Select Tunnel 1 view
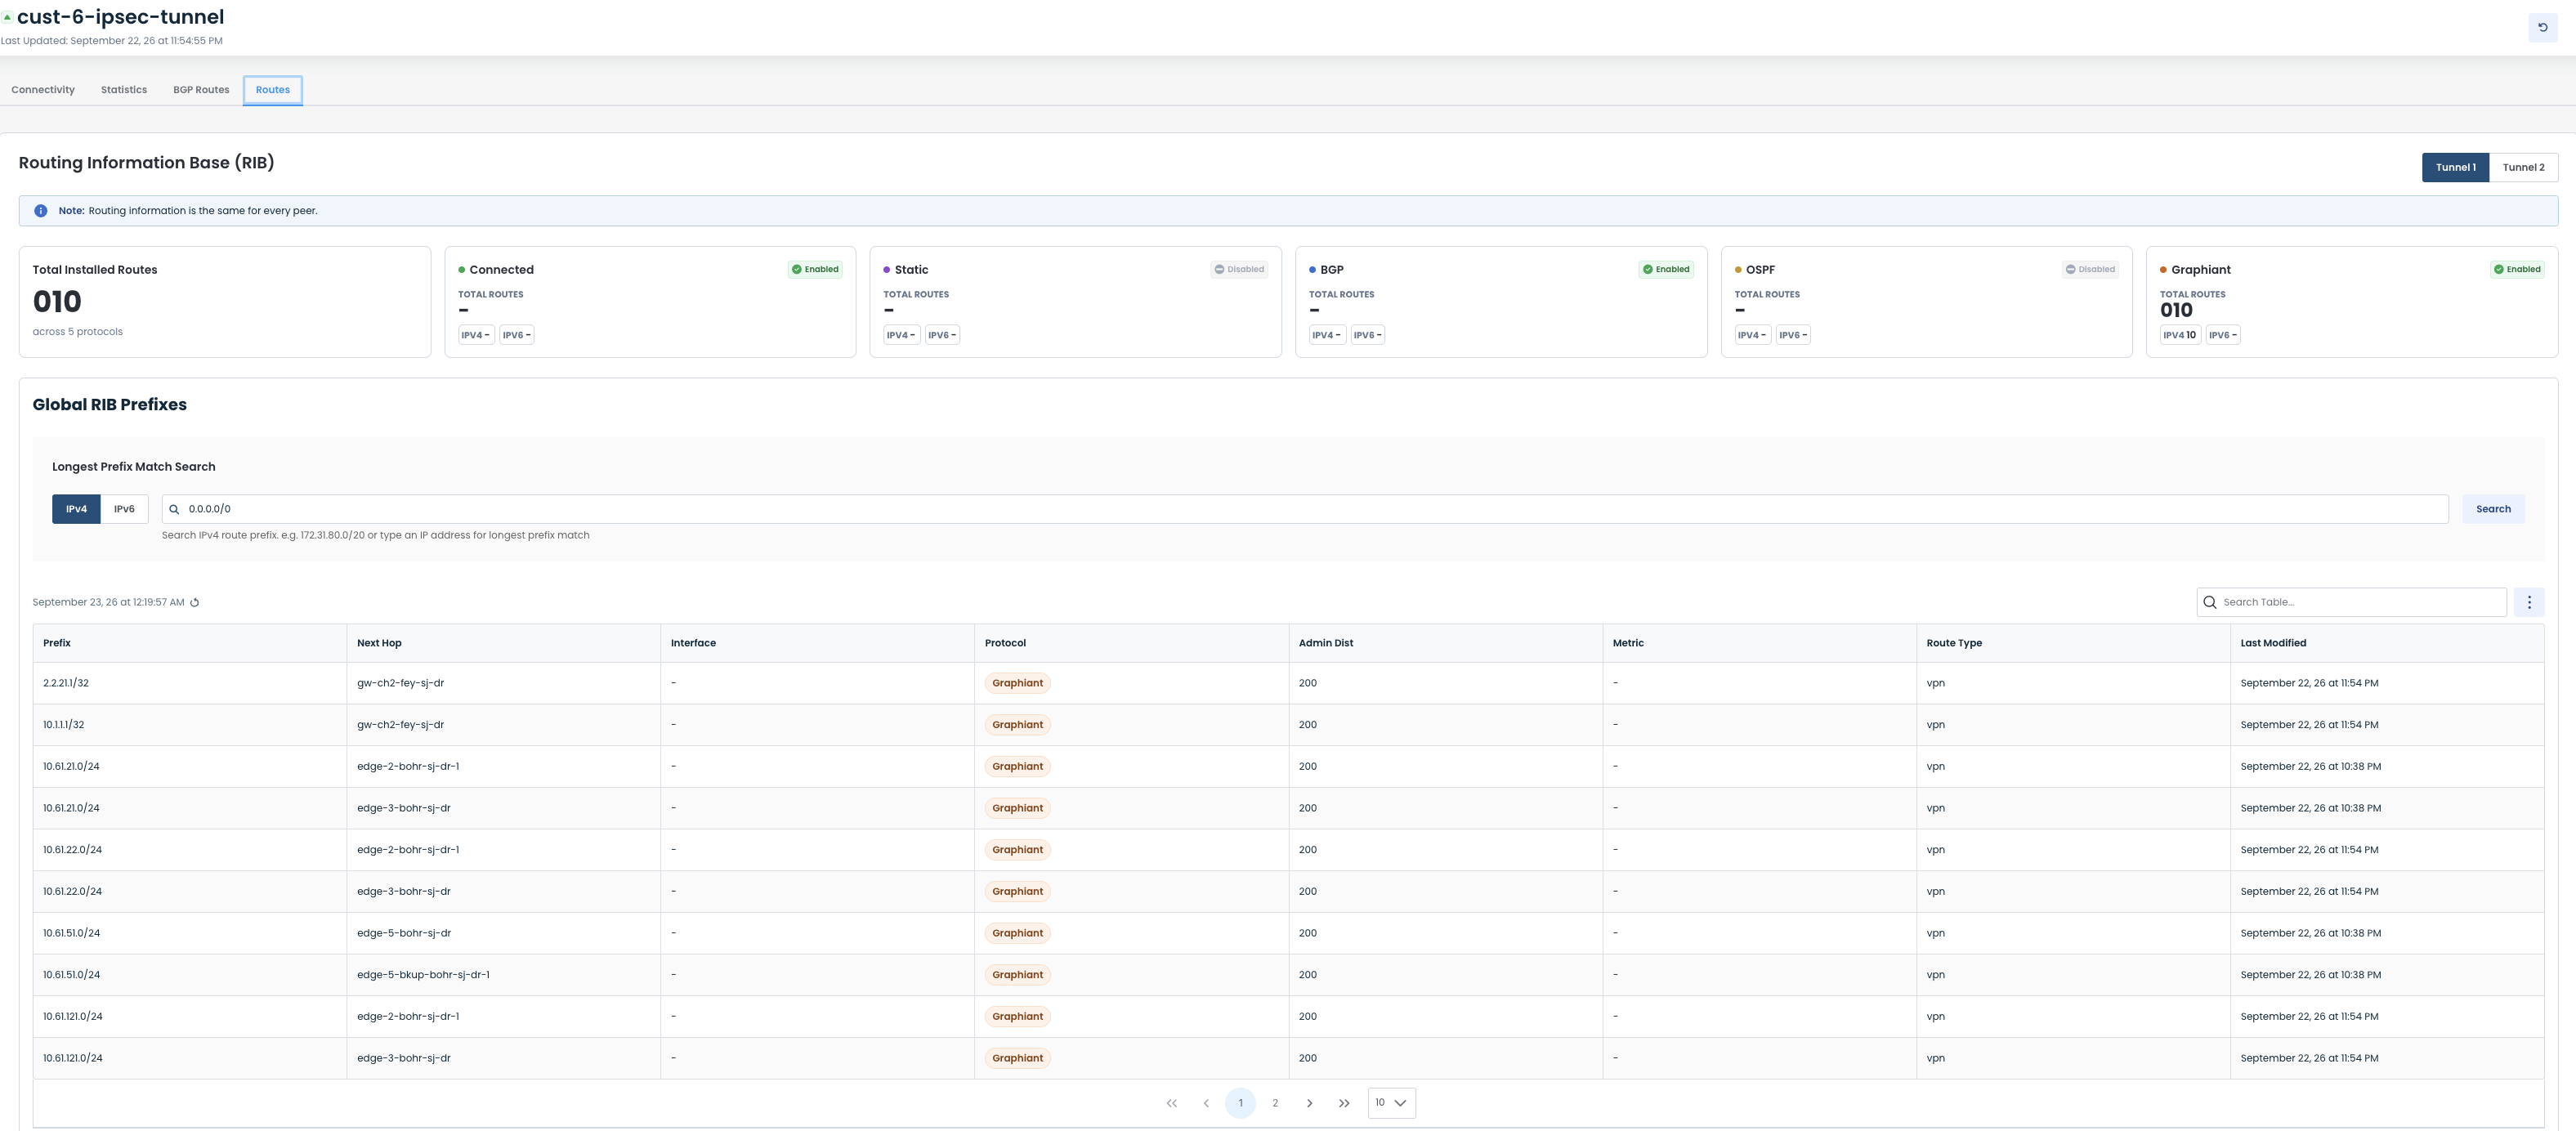The height and width of the screenshot is (1131, 2576). click(2455, 168)
